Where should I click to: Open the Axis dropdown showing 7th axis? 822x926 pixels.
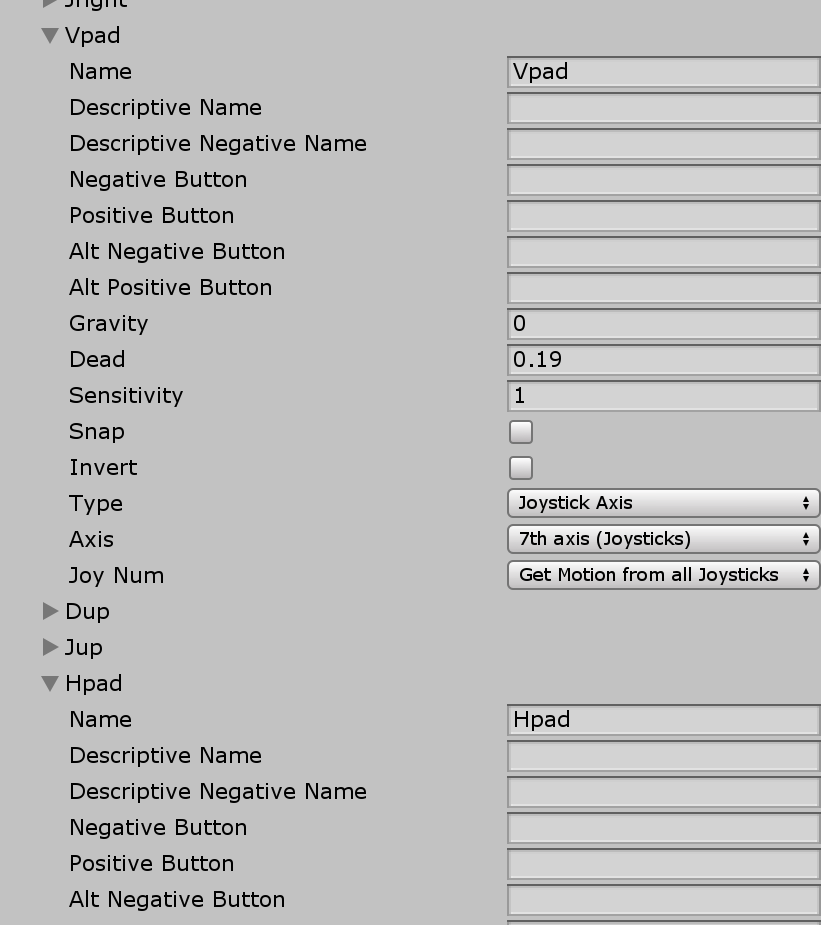663,539
